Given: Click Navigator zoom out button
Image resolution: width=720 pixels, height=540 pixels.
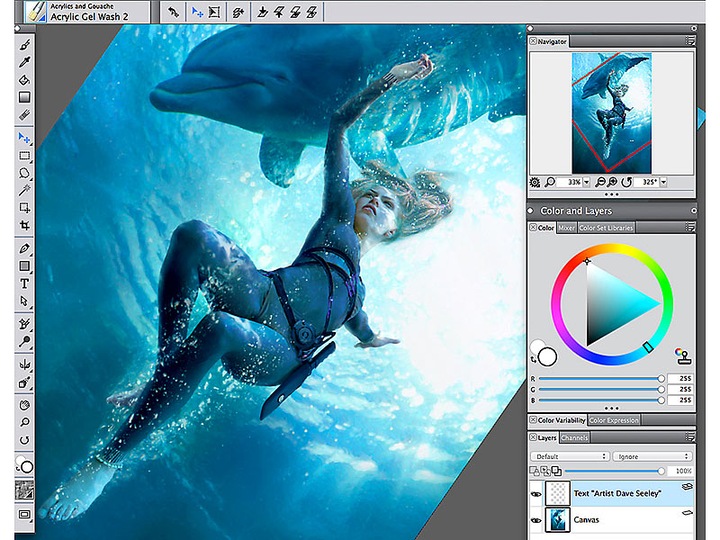Looking at the screenshot, I should click(x=600, y=182).
